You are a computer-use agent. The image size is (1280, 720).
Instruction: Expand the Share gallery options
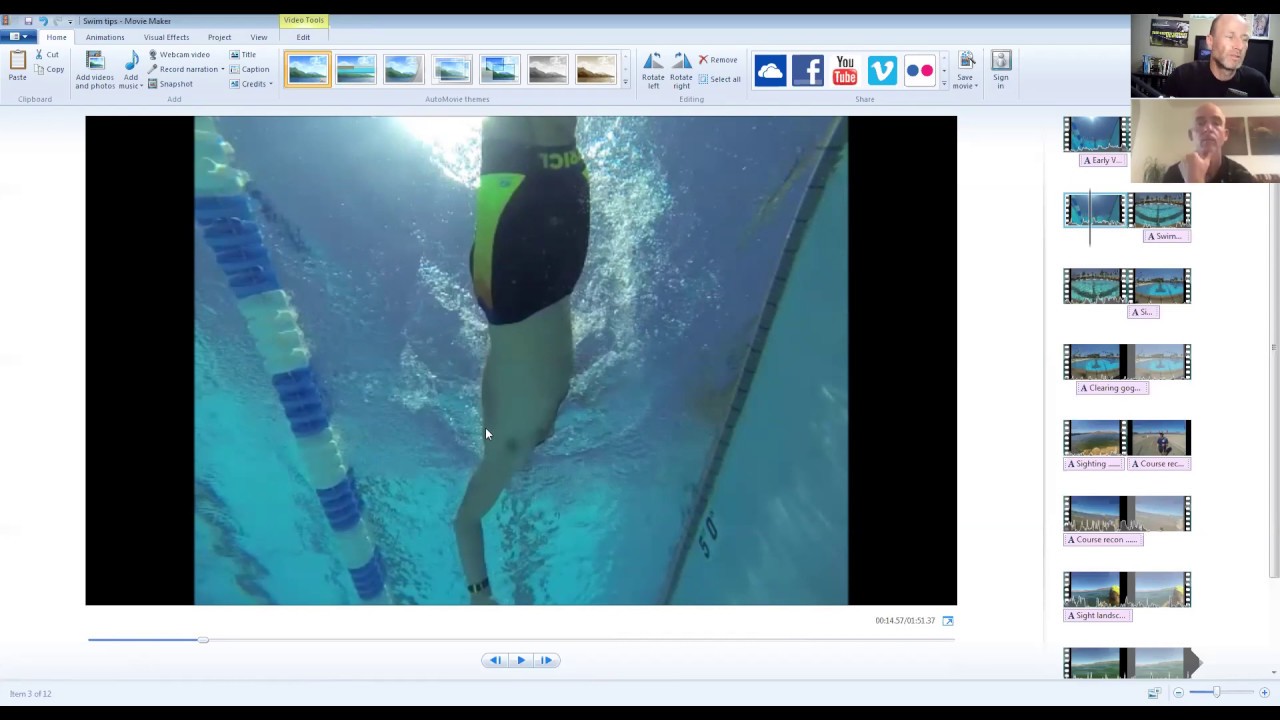coord(944,83)
